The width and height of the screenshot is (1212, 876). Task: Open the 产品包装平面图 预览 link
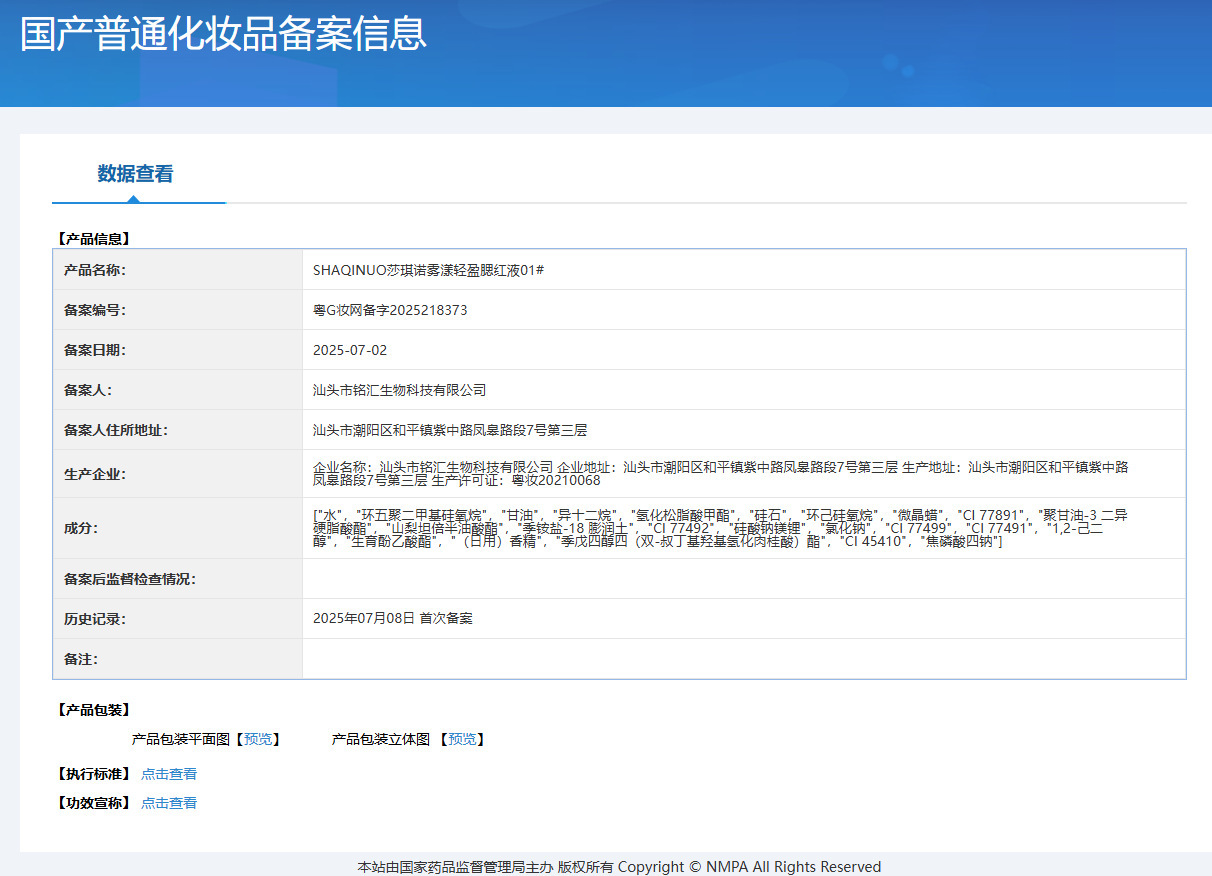(x=257, y=739)
